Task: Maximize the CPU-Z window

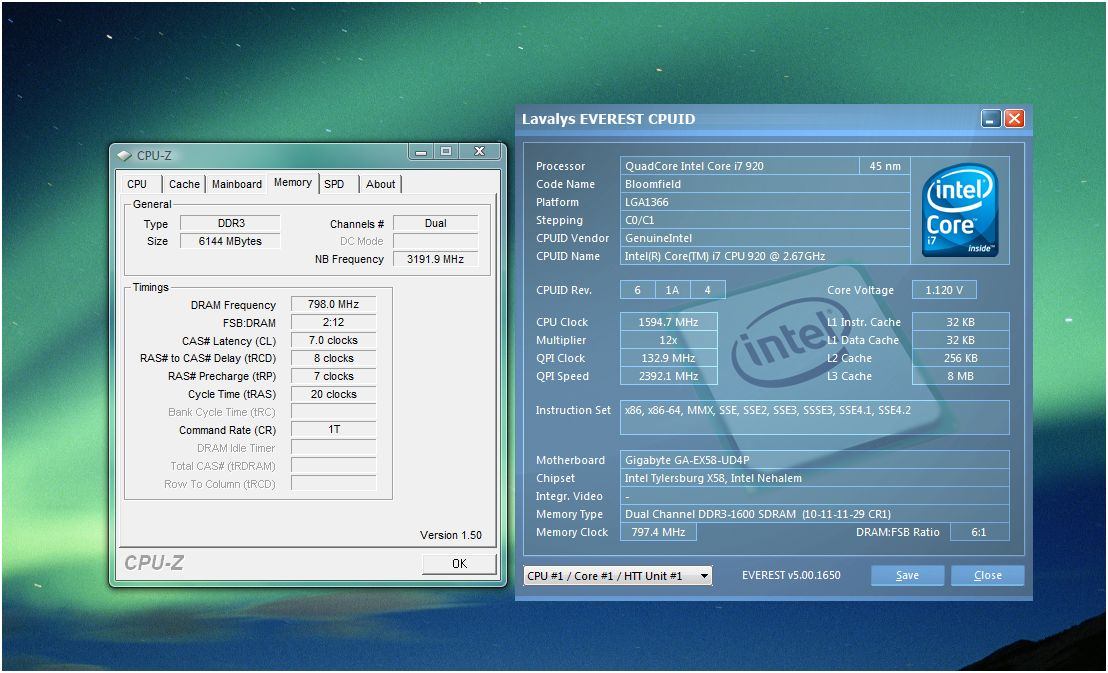Action: point(446,151)
